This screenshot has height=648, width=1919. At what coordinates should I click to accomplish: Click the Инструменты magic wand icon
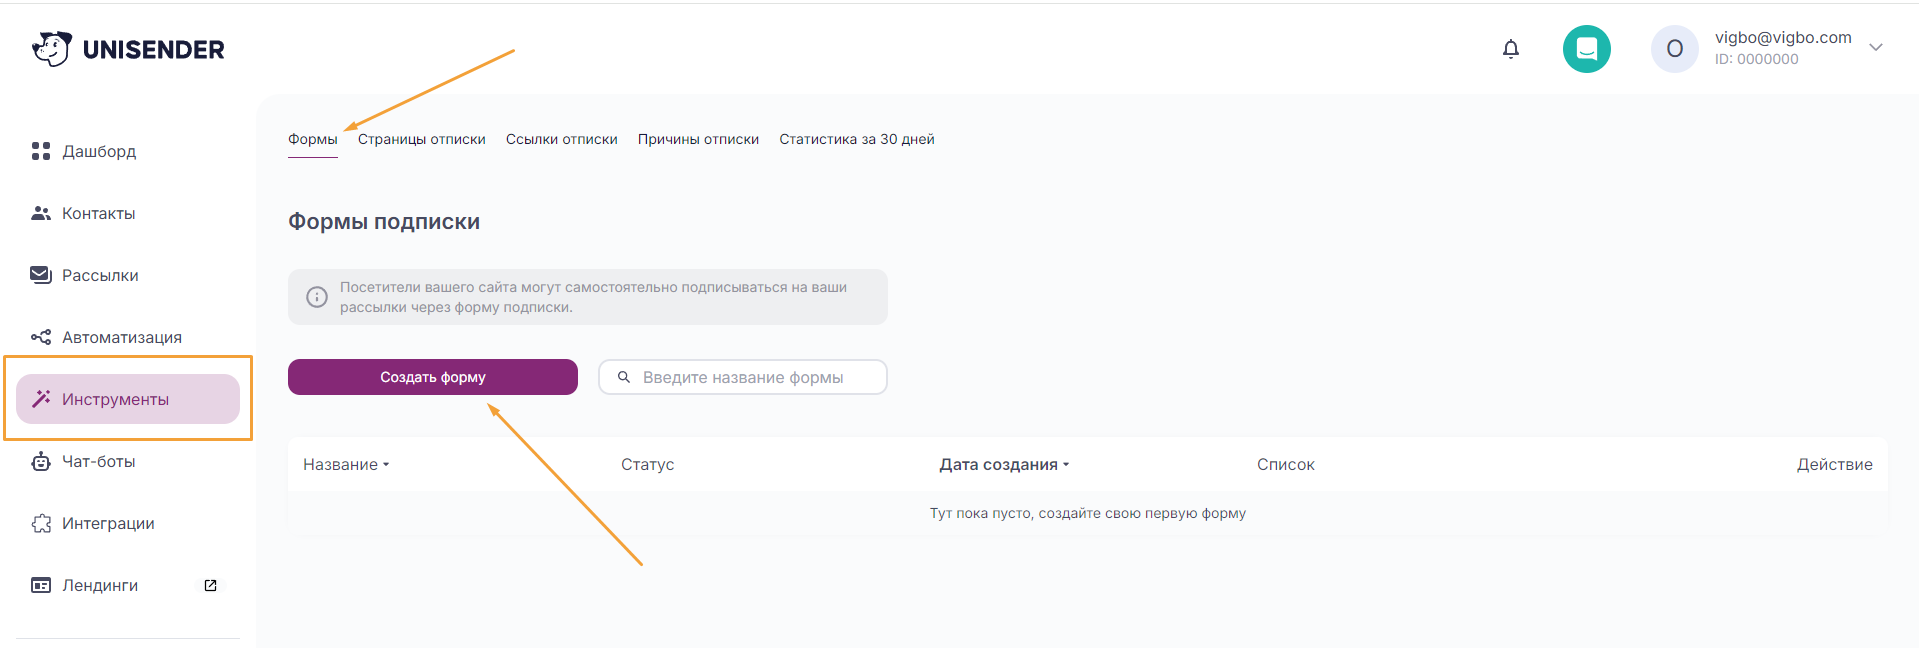pos(41,399)
